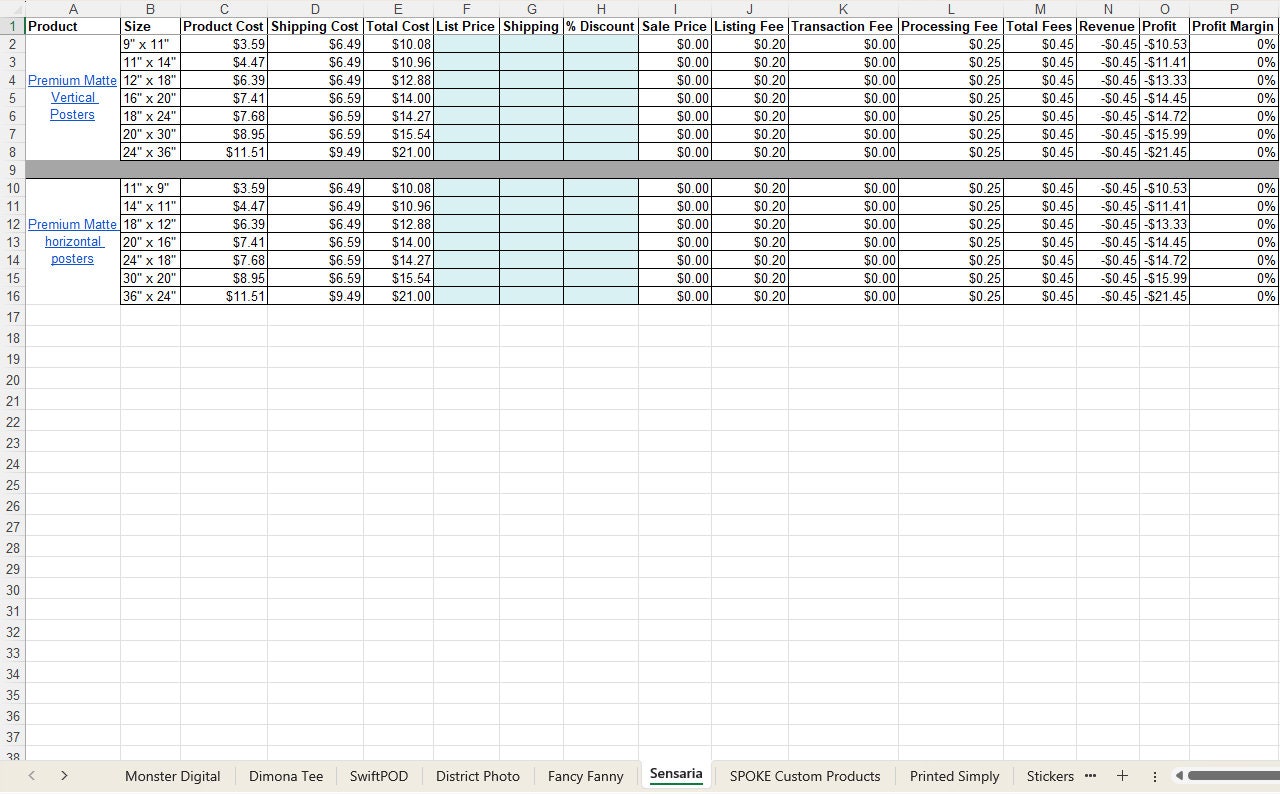Open the Dimona Tee sheet
Viewport: 1280px width, 794px height.
coord(286,776)
